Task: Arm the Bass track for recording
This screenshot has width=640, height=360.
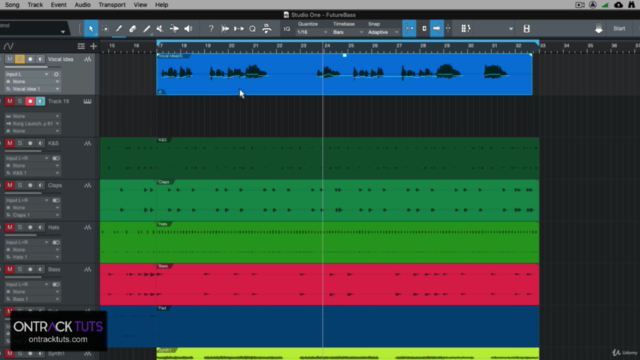Action: (x=30, y=269)
